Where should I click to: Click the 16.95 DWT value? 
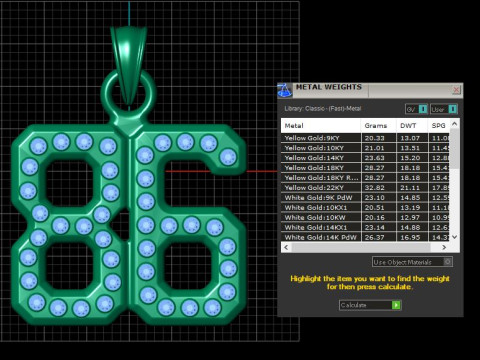click(410, 237)
